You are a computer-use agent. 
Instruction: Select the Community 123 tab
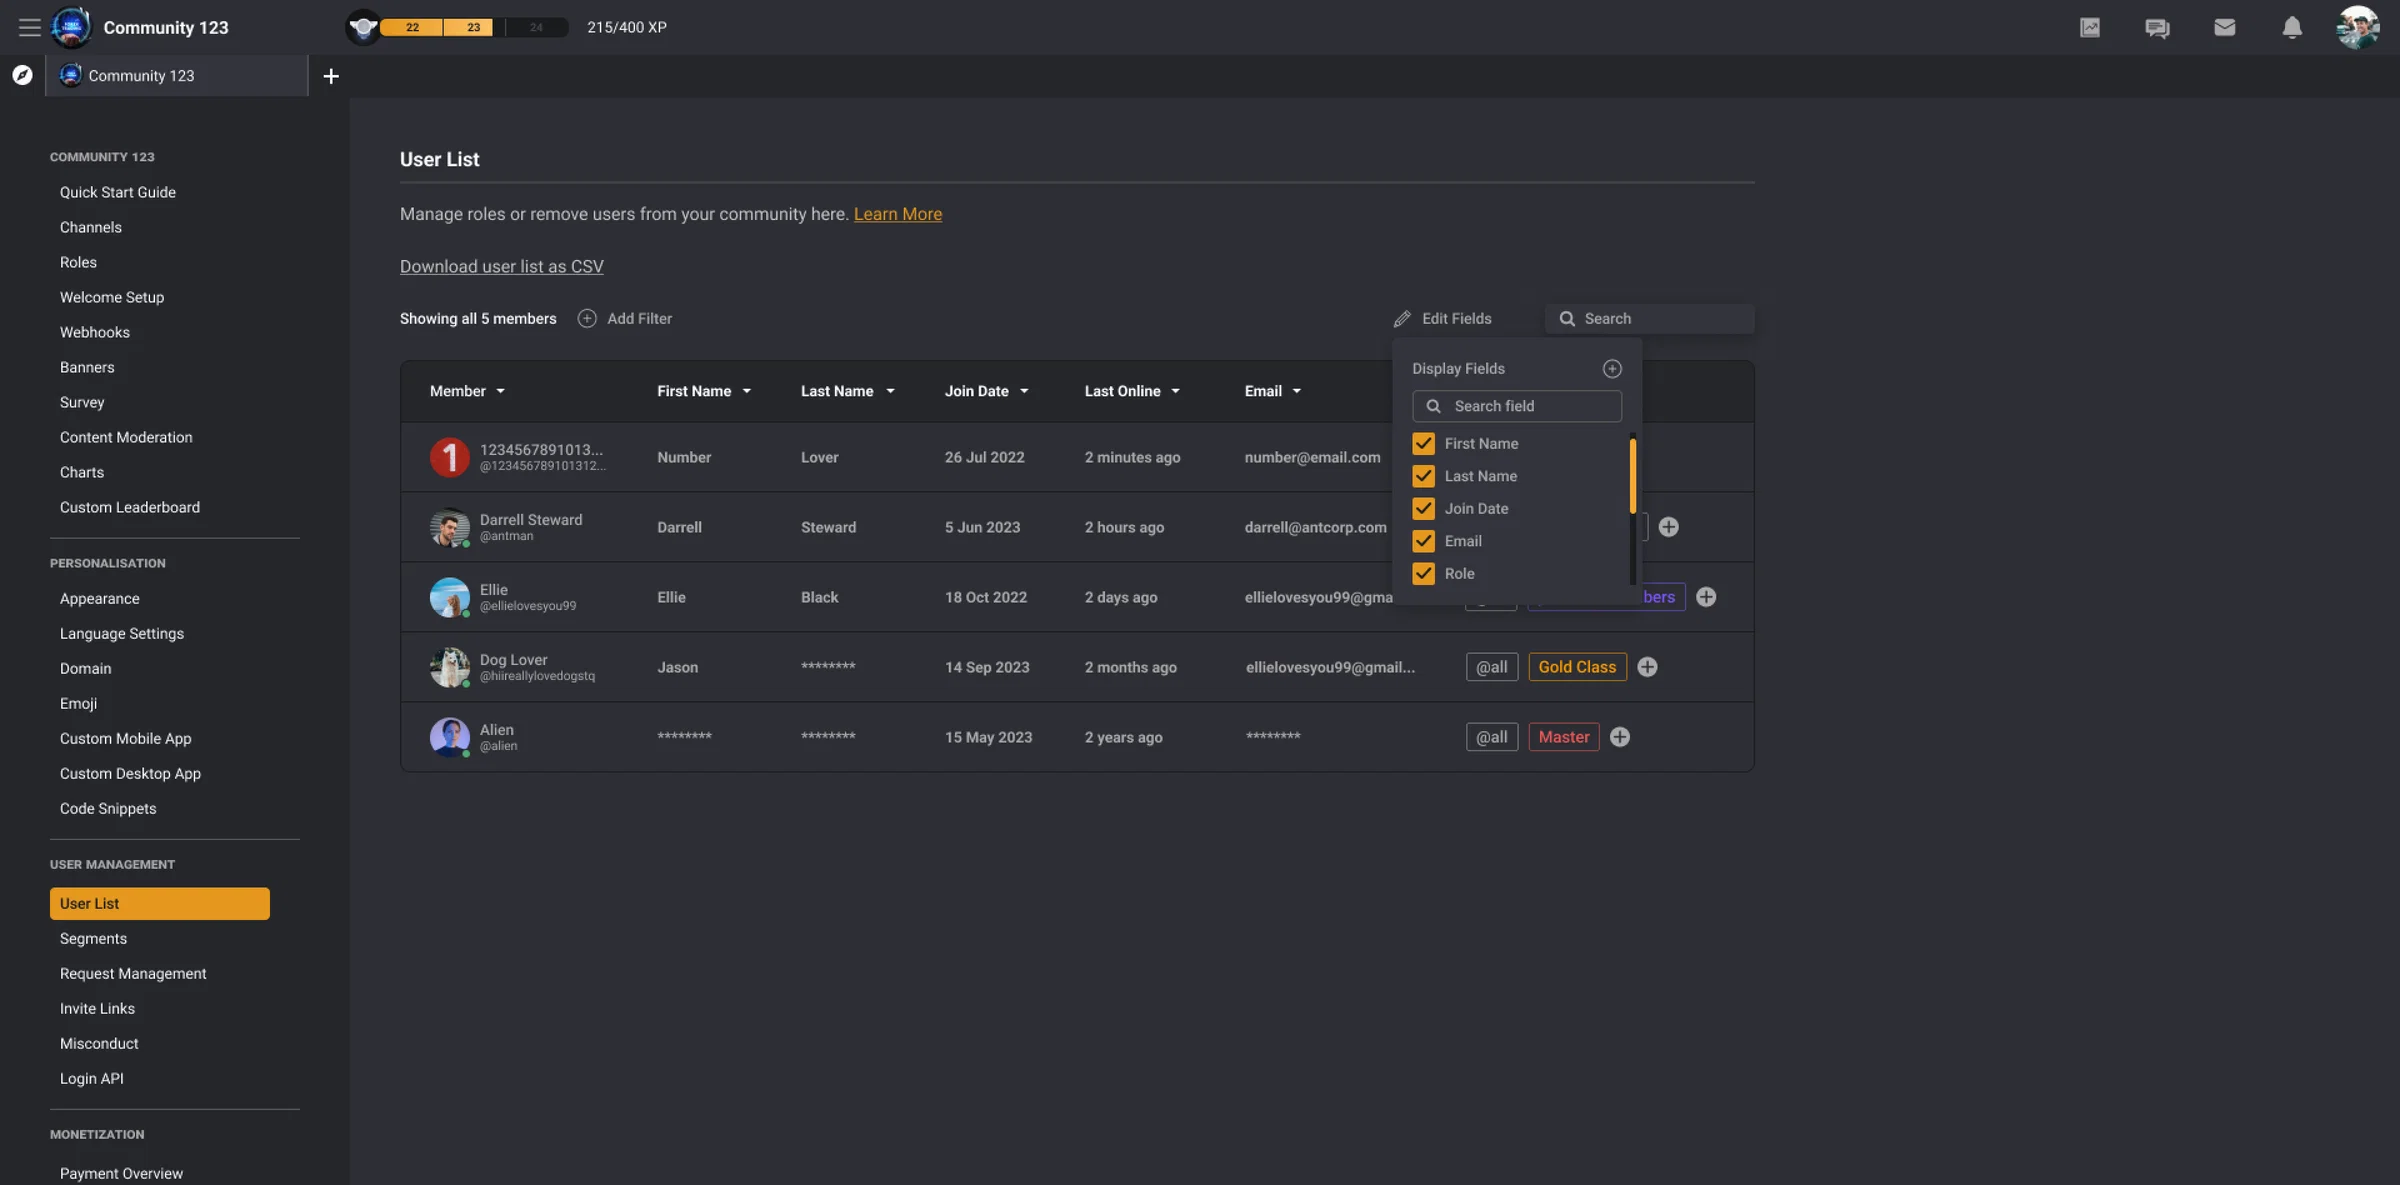click(x=176, y=76)
